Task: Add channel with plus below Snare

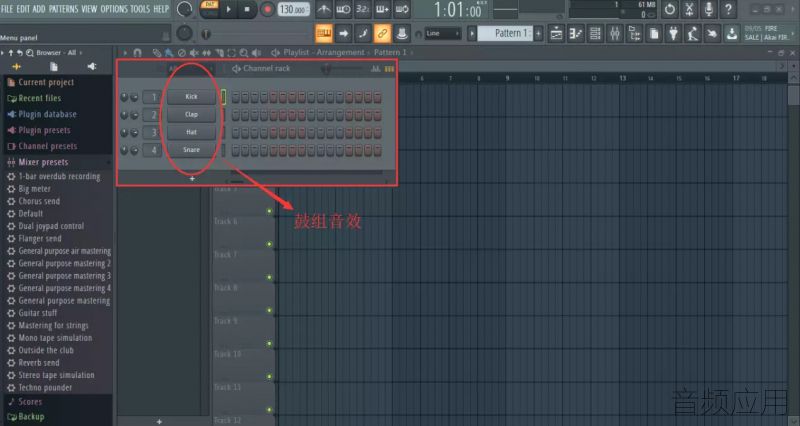Action: click(192, 179)
